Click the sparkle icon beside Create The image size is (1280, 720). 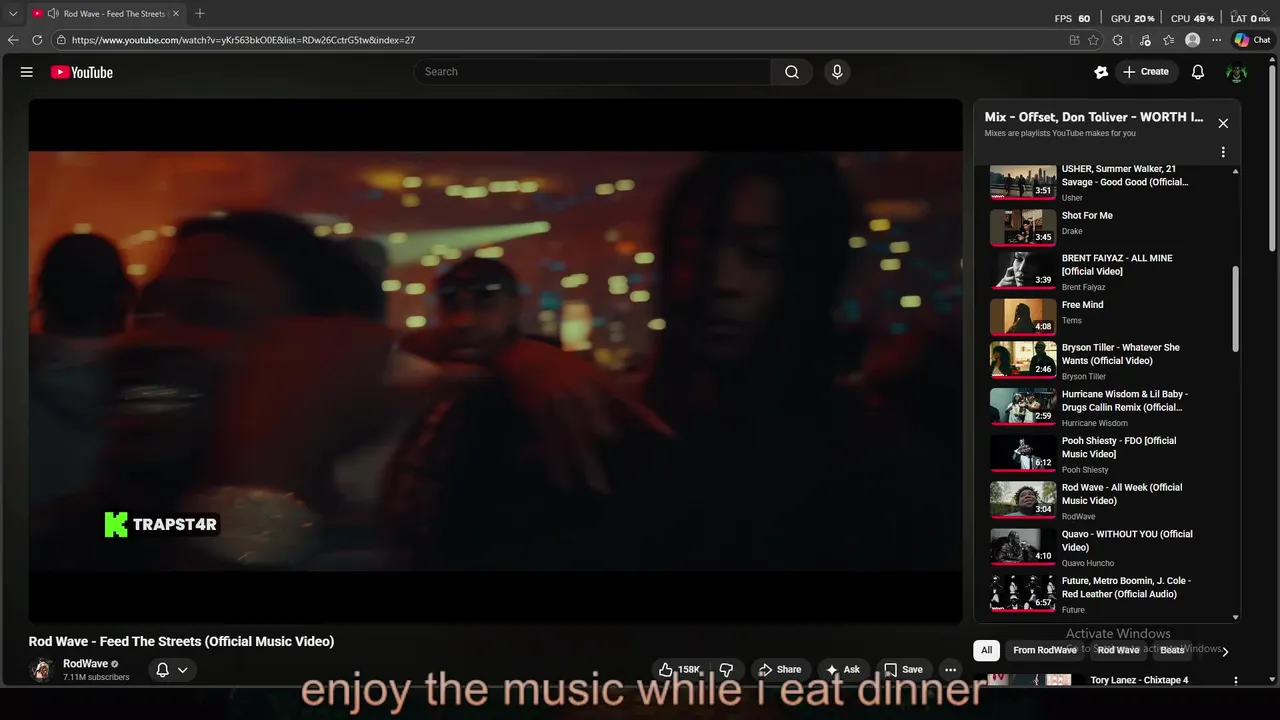[1101, 72]
